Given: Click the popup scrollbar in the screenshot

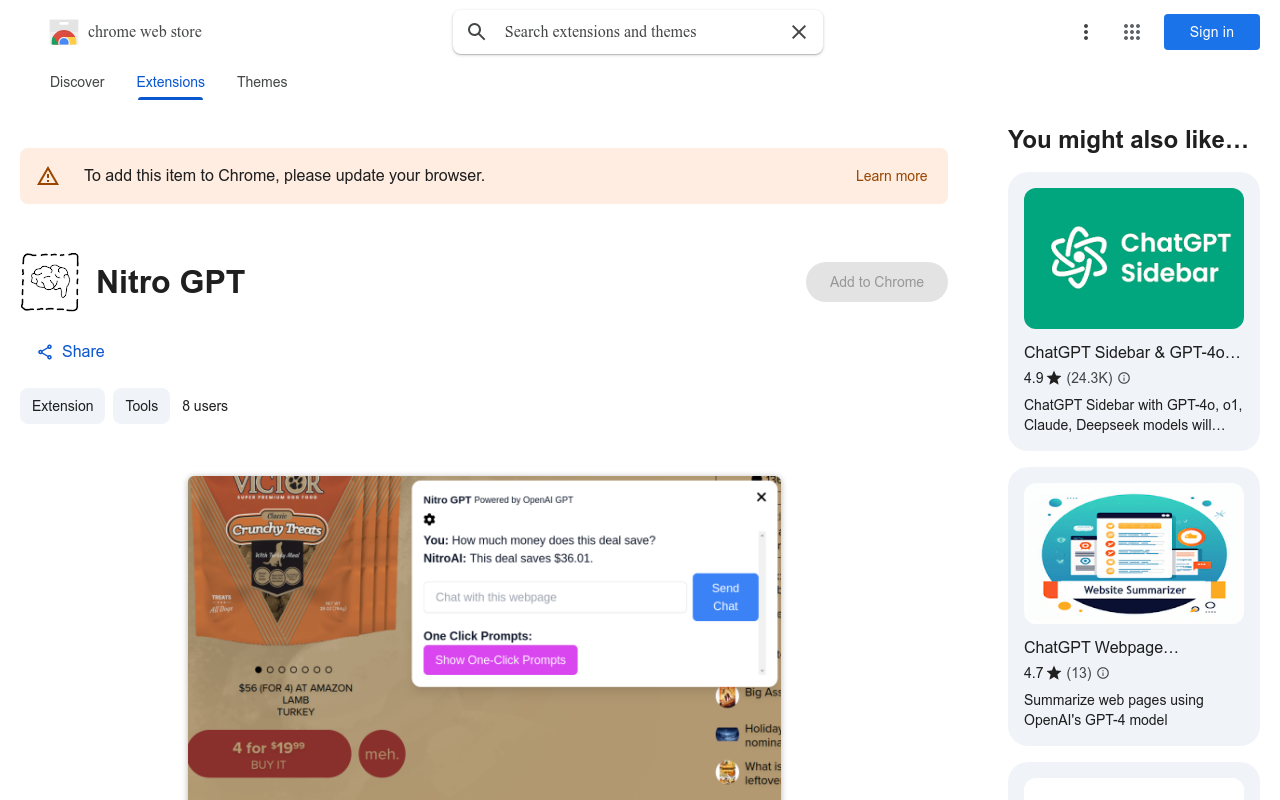Looking at the screenshot, I should tap(761, 603).
